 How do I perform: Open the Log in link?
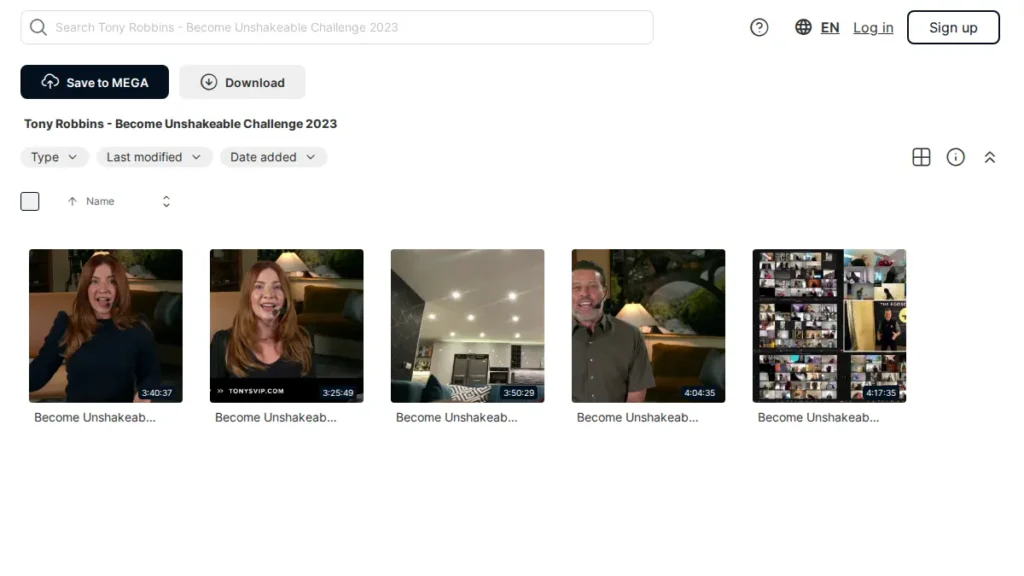[873, 27]
